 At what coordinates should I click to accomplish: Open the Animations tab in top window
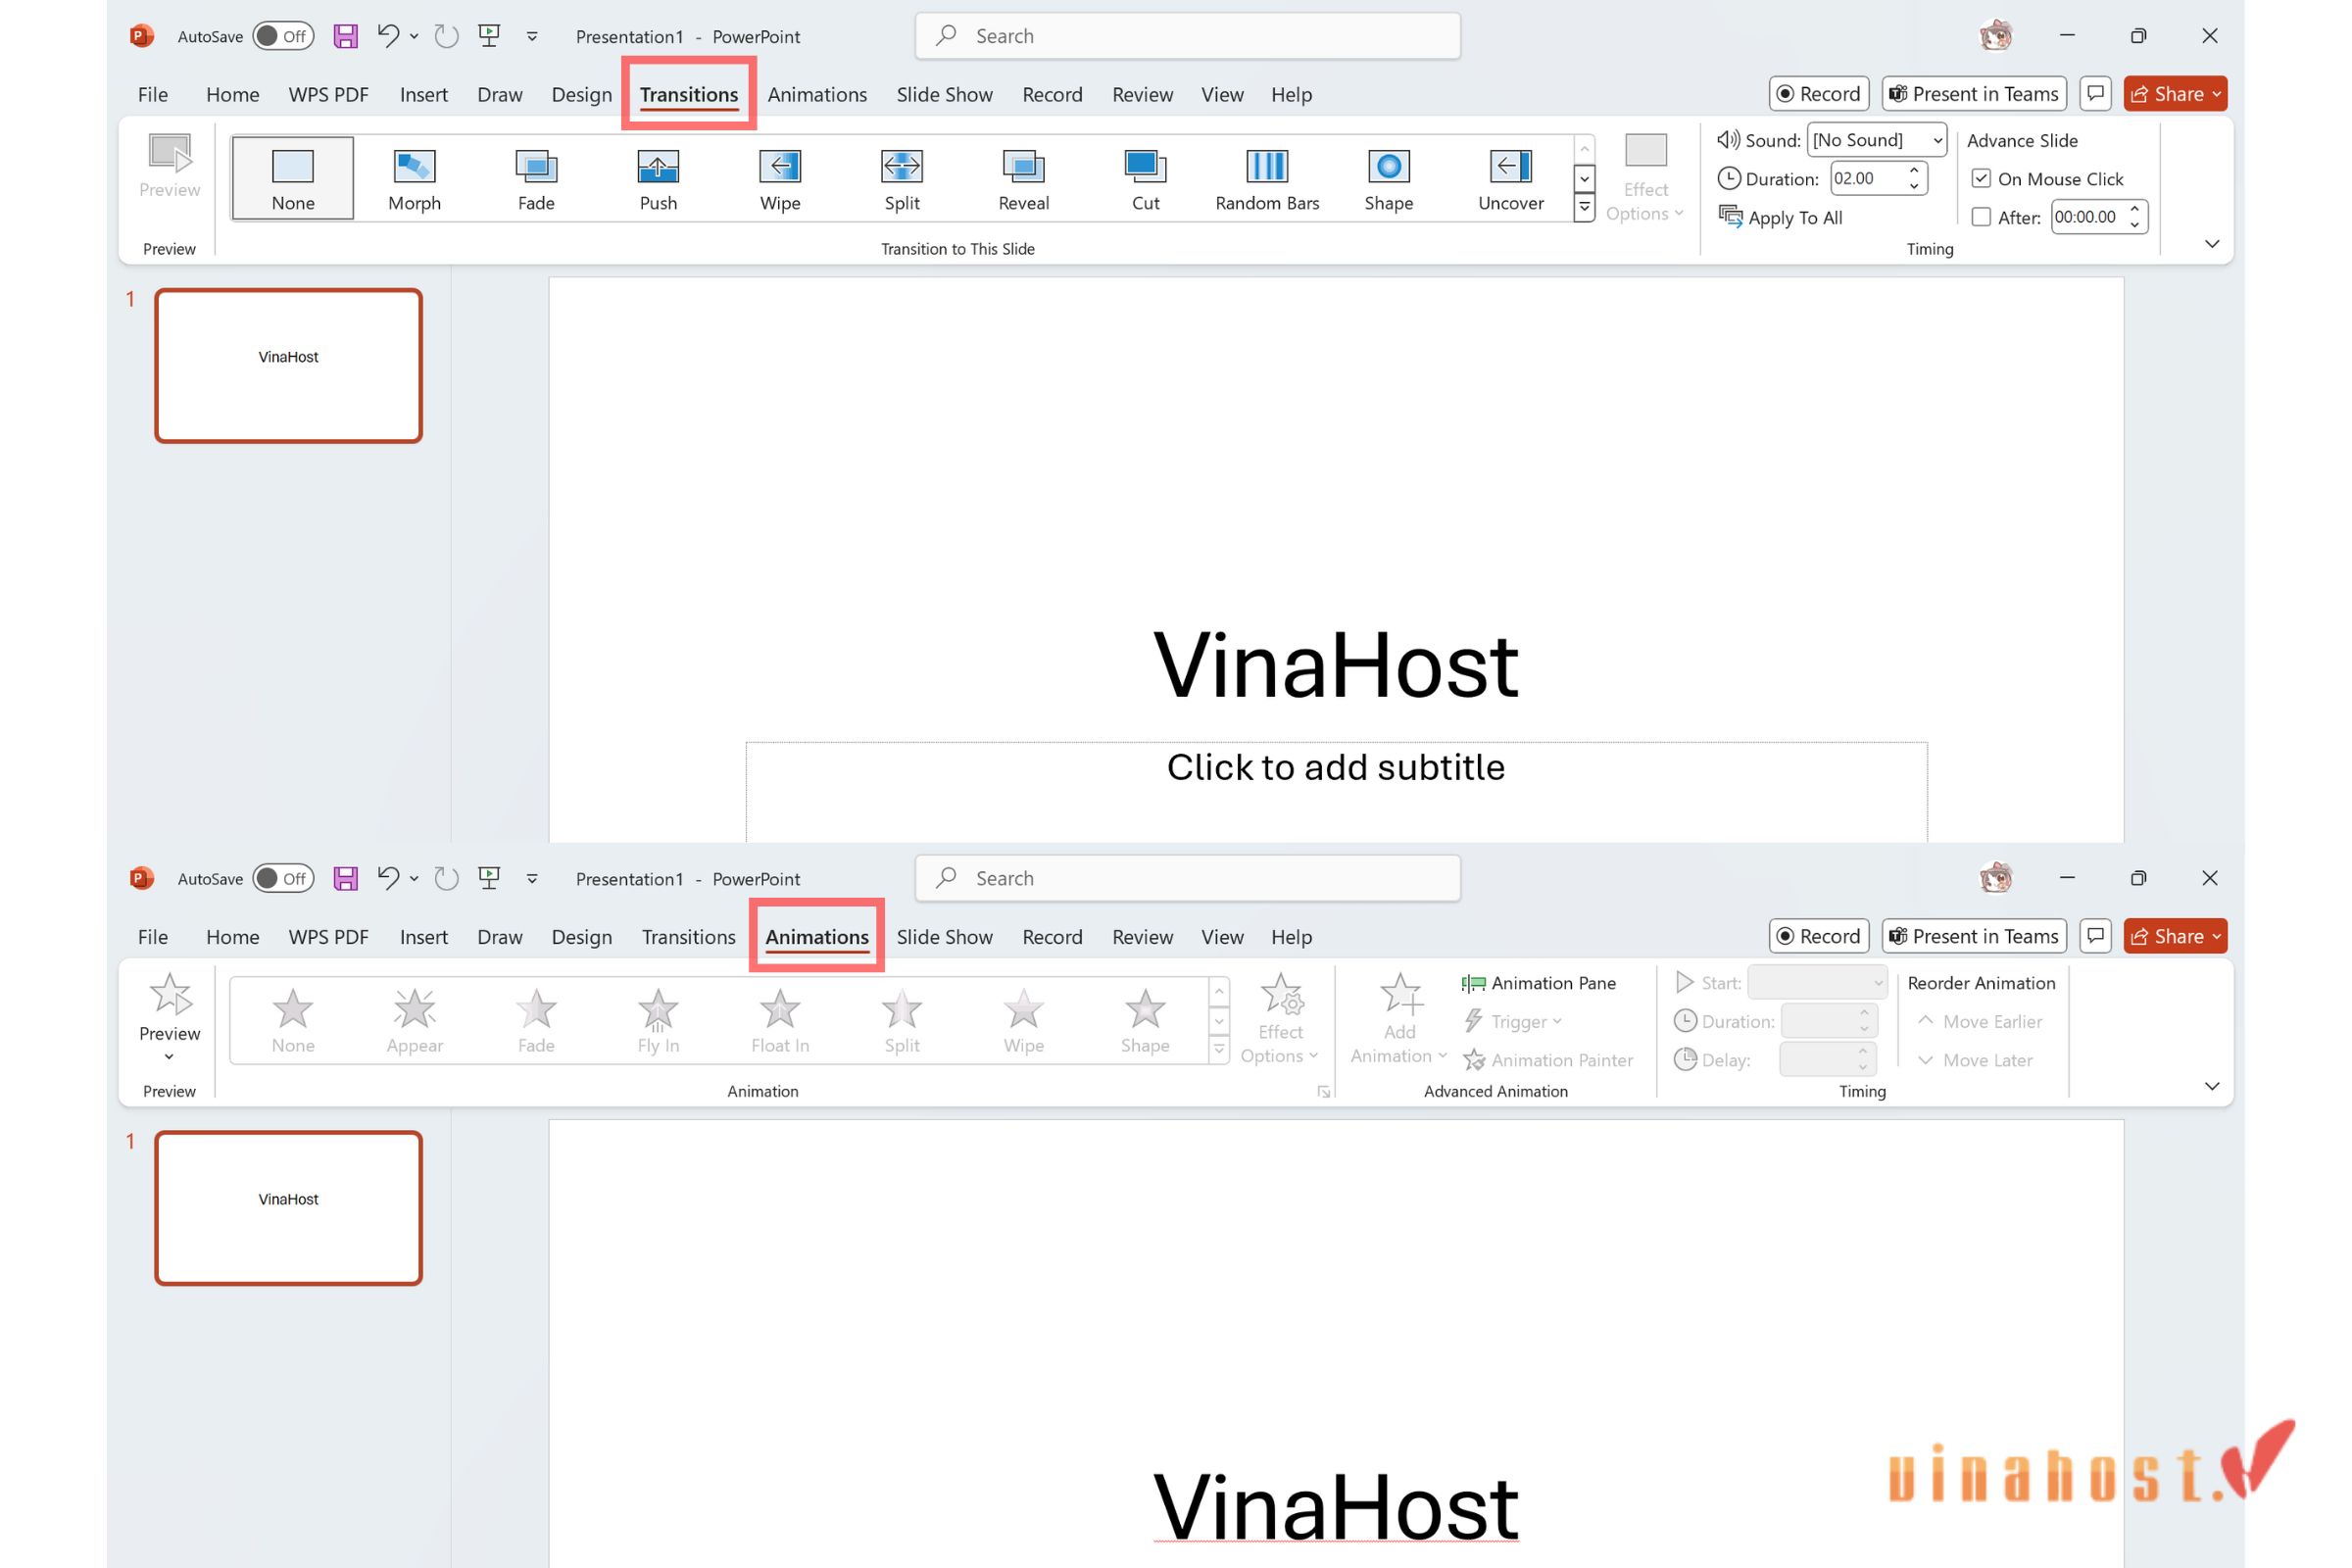pos(817,94)
